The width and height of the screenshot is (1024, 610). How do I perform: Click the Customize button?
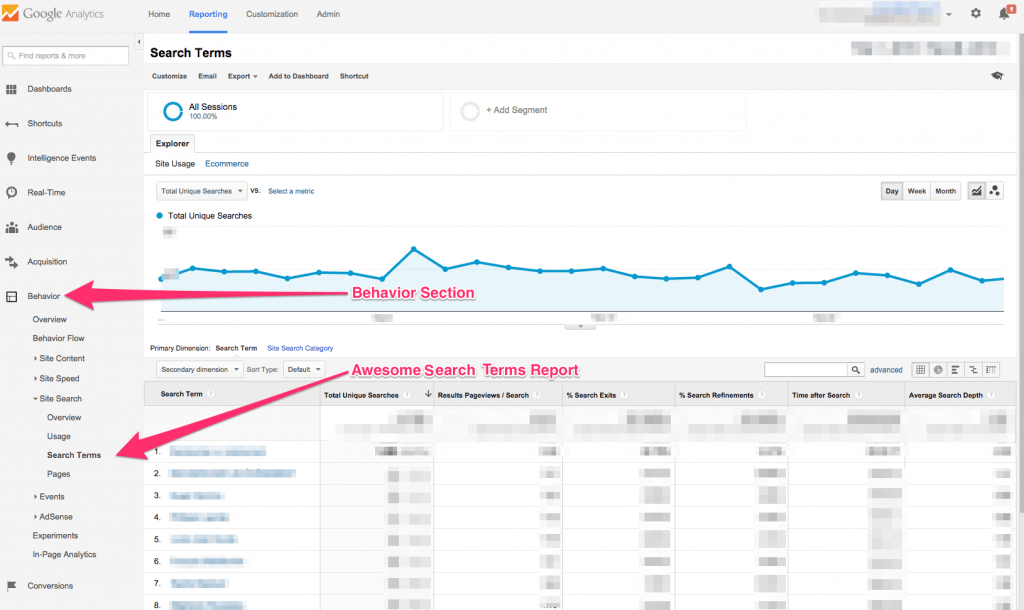(169, 76)
